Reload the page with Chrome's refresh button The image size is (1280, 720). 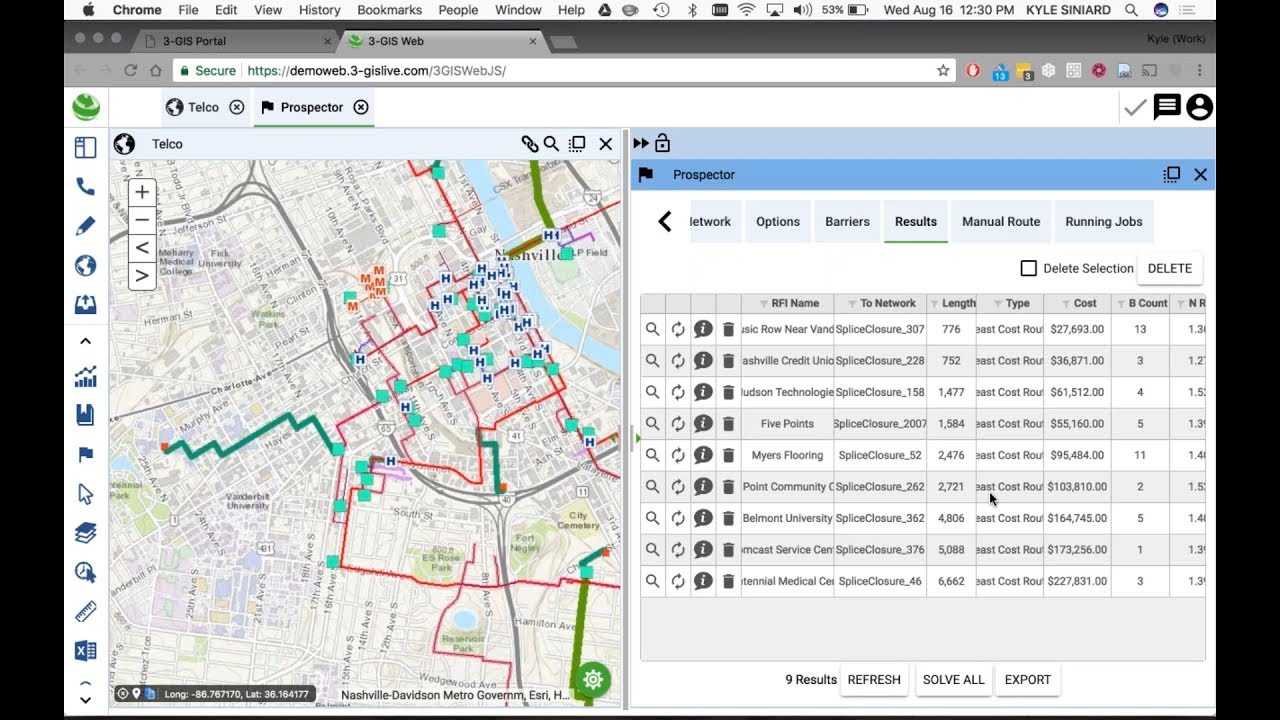(130, 71)
